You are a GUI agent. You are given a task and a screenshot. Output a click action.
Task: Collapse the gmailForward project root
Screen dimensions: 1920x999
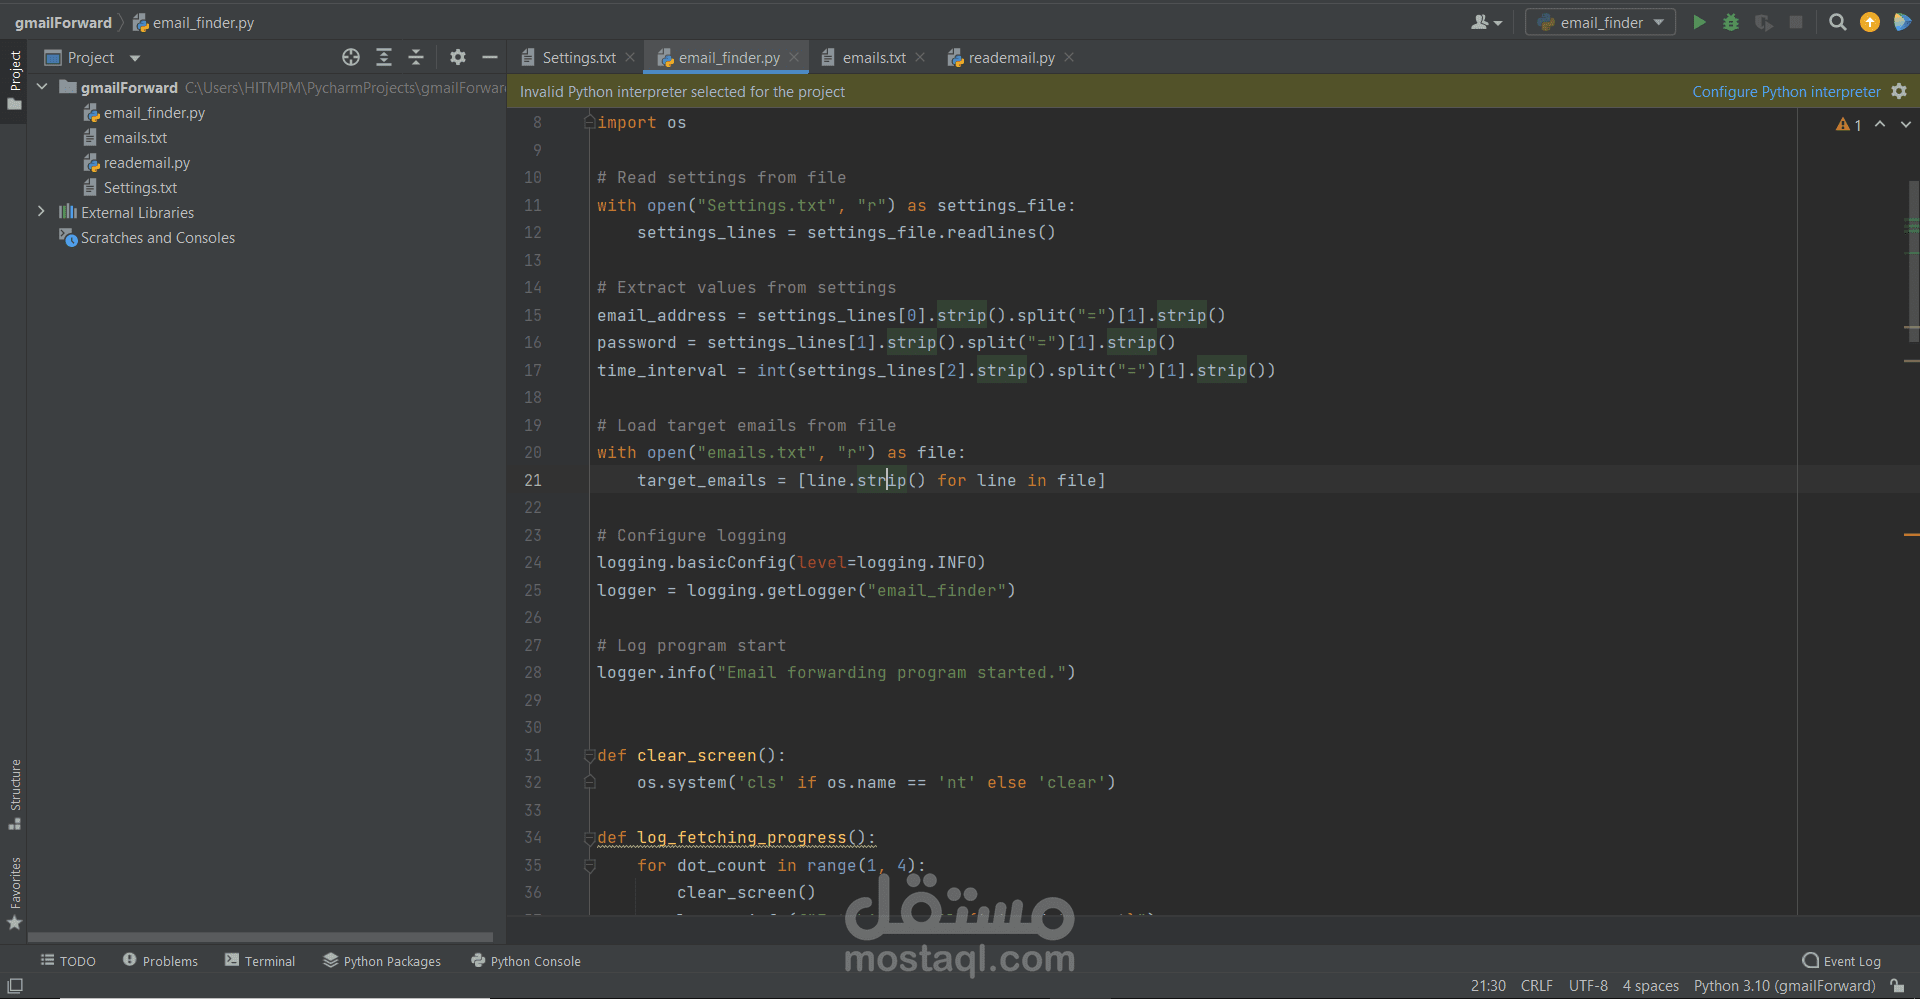[x=42, y=87]
